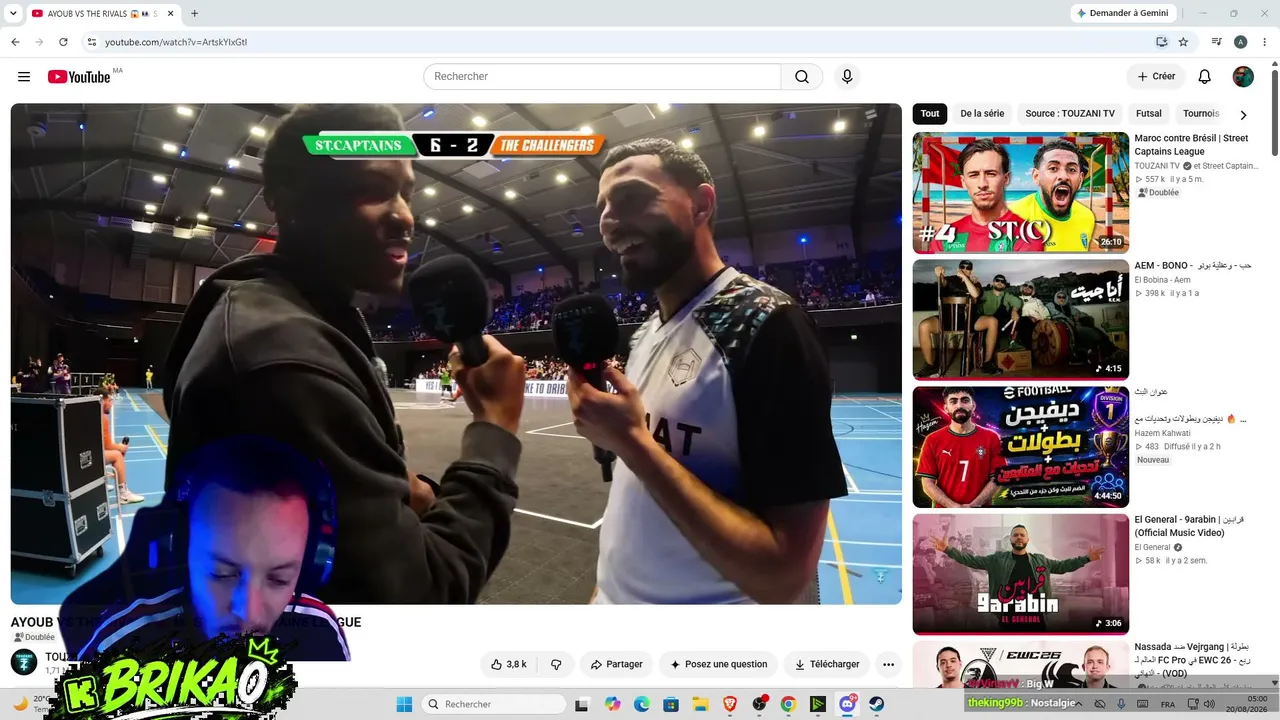Screen dimensions: 1280x720
Task: Open the 9arabin music video thumbnail
Action: pyautogui.click(x=1021, y=574)
